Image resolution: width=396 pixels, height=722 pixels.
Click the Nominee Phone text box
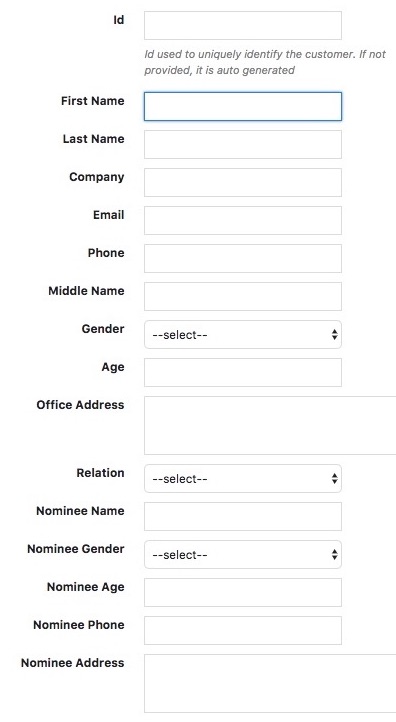pyautogui.click(x=243, y=630)
